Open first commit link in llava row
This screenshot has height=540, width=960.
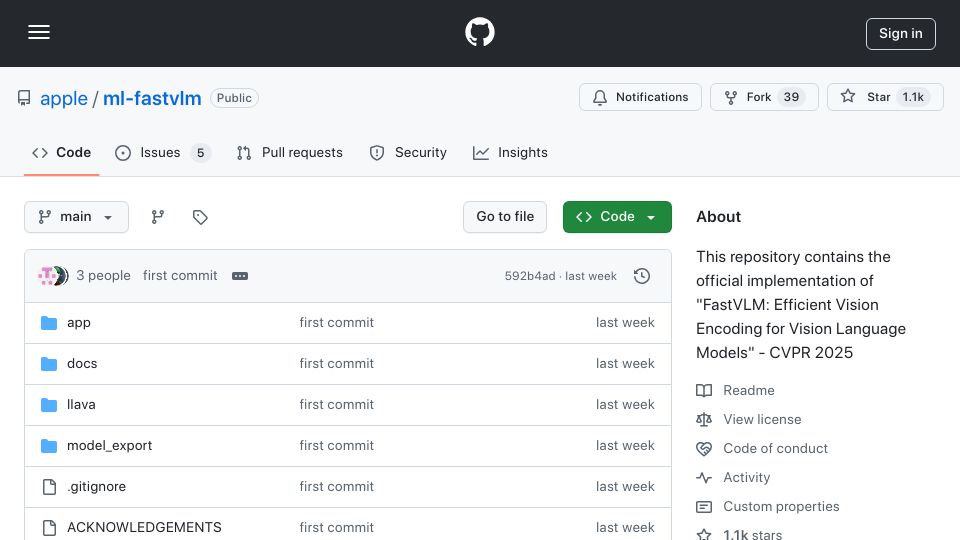coord(336,405)
